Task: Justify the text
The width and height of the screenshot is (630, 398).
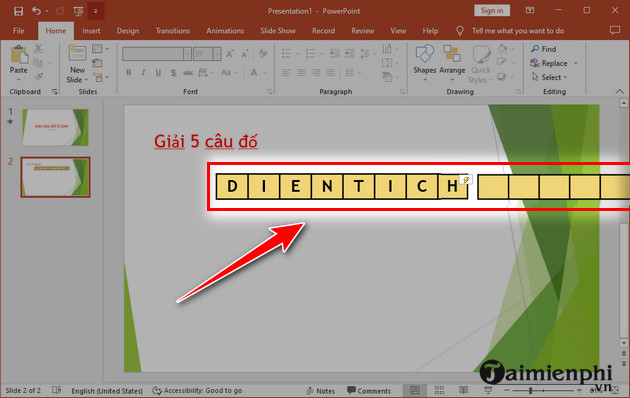Action: [331, 73]
